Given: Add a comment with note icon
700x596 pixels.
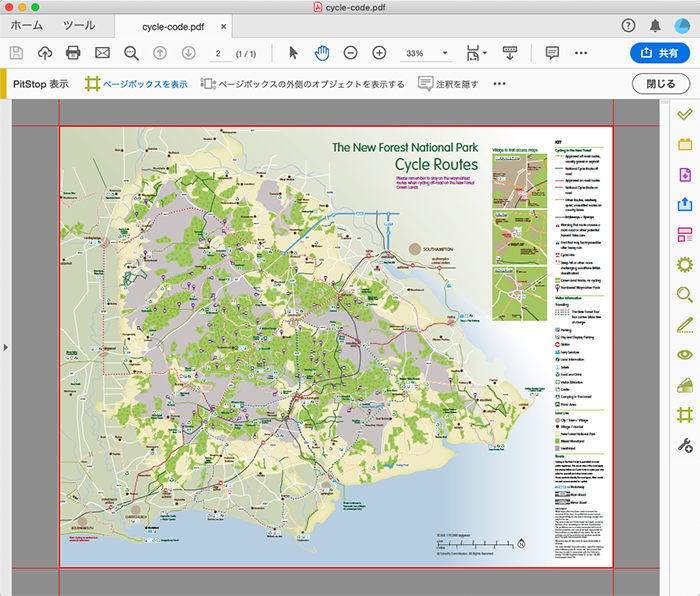Looking at the screenshot, I should tap(552, 53).
